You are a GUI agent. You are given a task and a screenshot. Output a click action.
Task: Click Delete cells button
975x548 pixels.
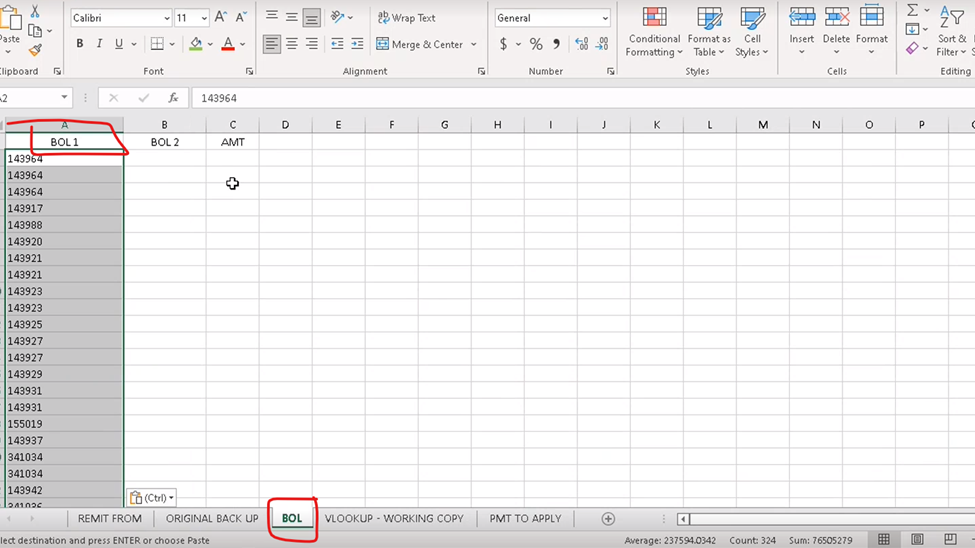tap(836, 30)
